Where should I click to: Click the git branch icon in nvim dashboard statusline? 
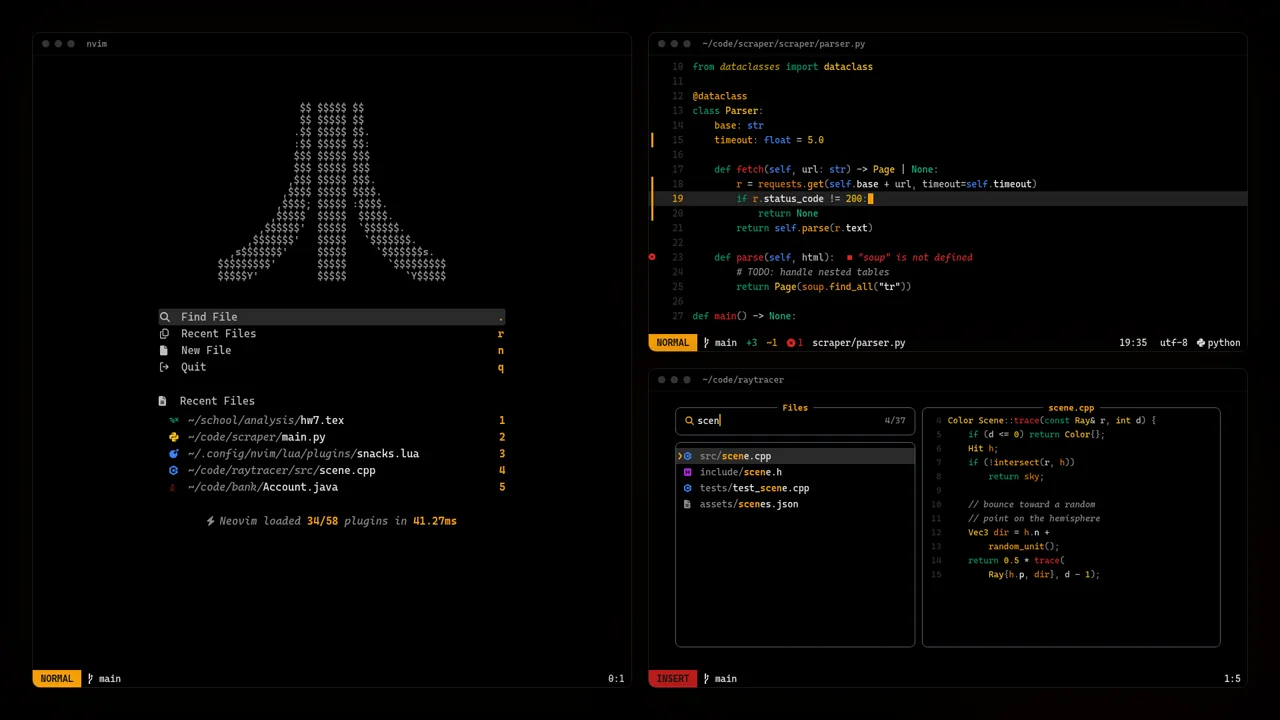click(x=90, y=679)
